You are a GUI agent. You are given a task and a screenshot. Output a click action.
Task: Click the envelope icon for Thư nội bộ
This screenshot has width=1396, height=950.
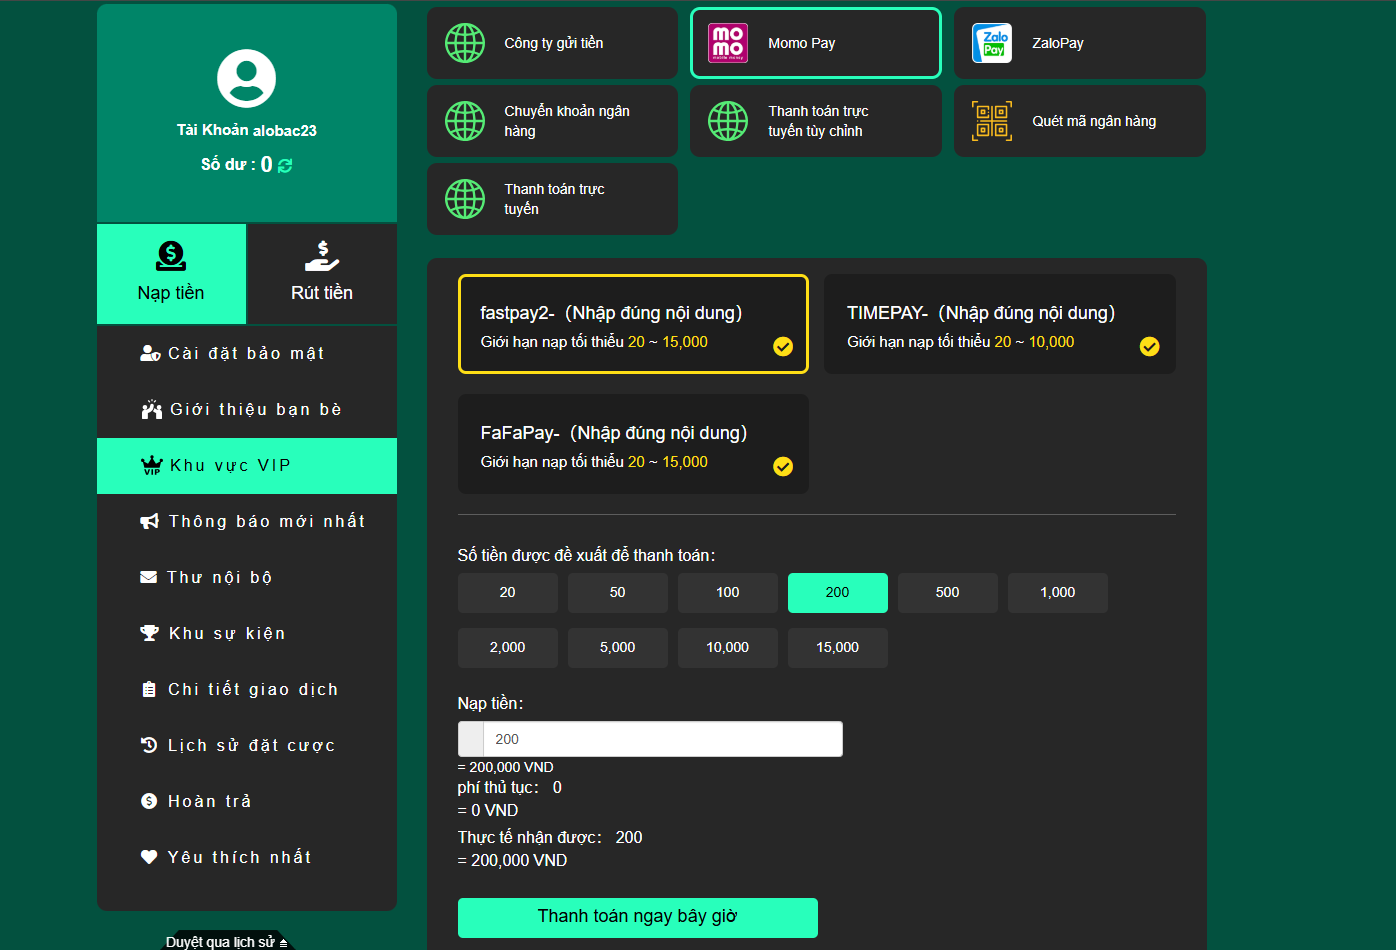[x=151, y=577]
